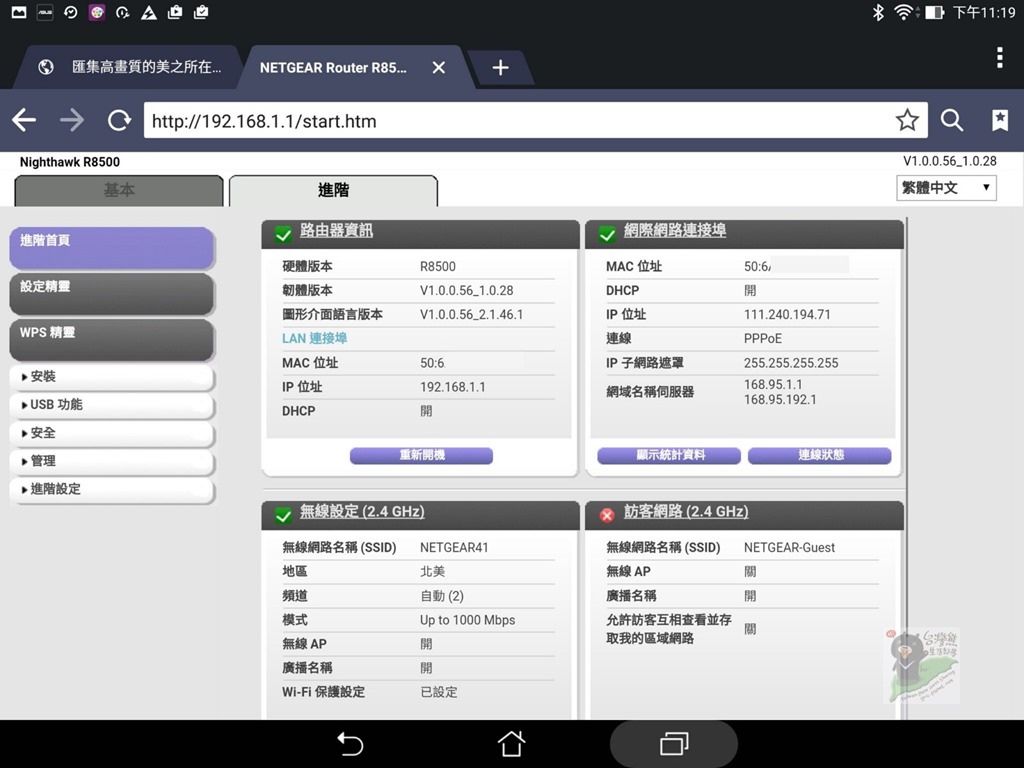
Task: Expand the 安全 menu section
Action: (x=112, y=433)
